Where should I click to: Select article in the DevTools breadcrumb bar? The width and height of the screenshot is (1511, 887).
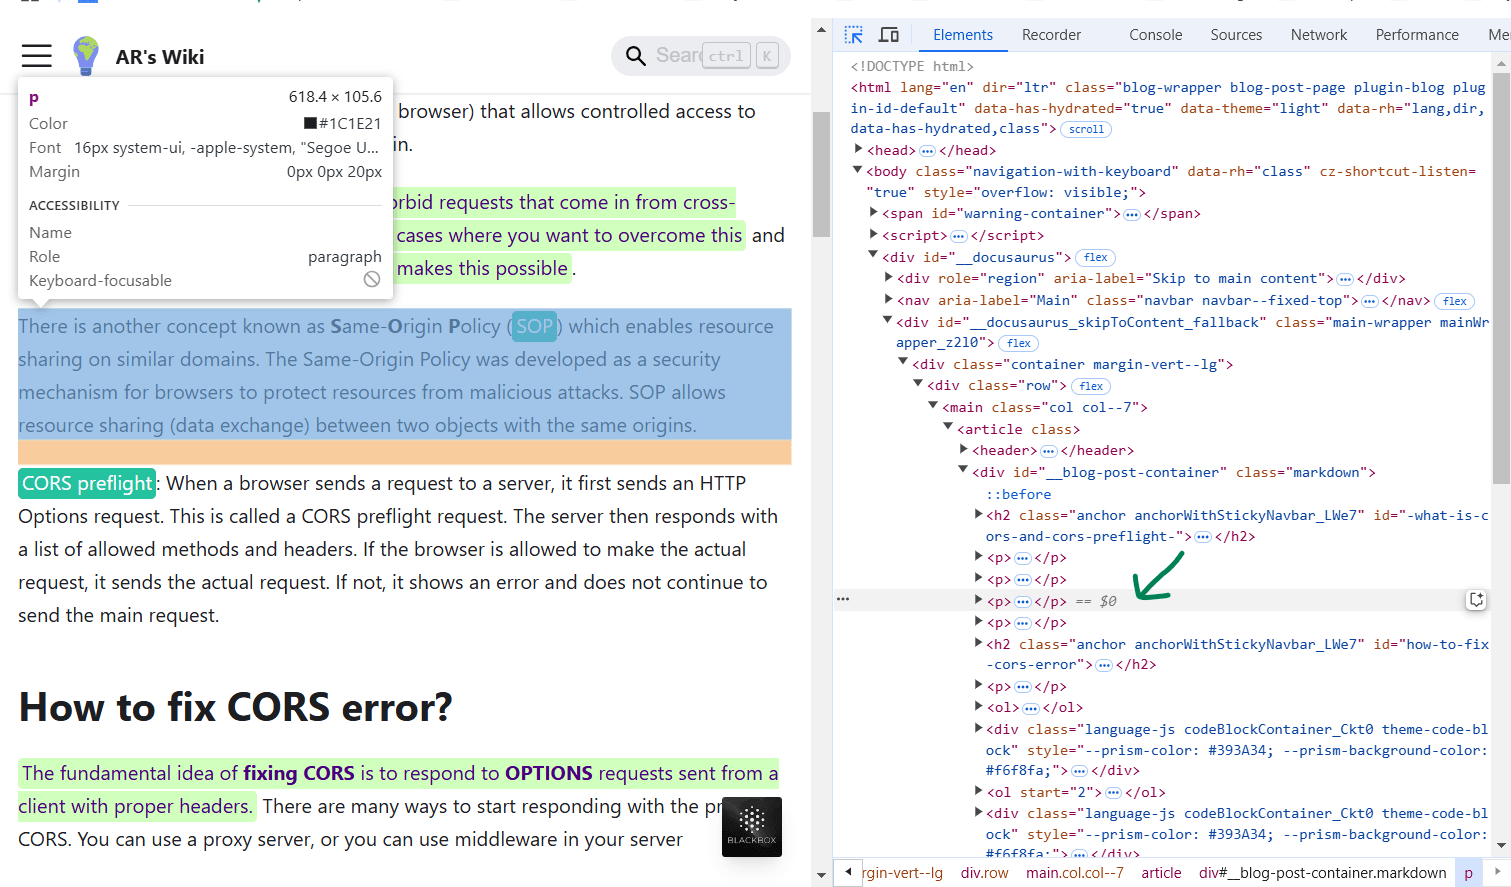[1160, 872]
